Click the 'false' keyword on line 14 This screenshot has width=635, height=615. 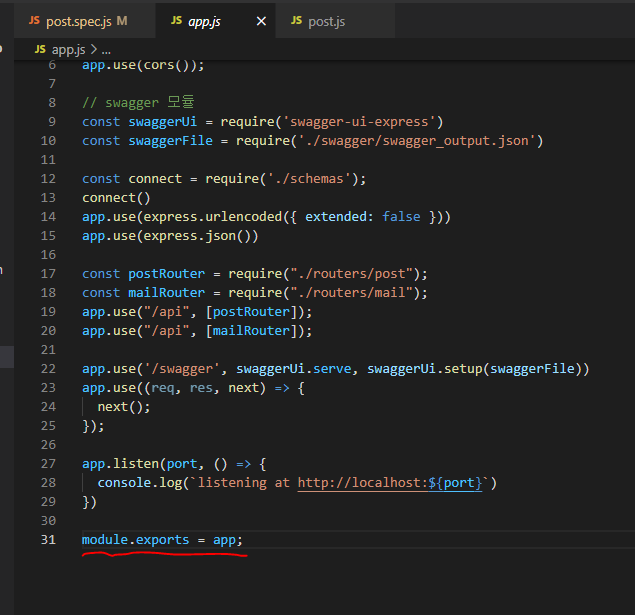coord(401,217)
